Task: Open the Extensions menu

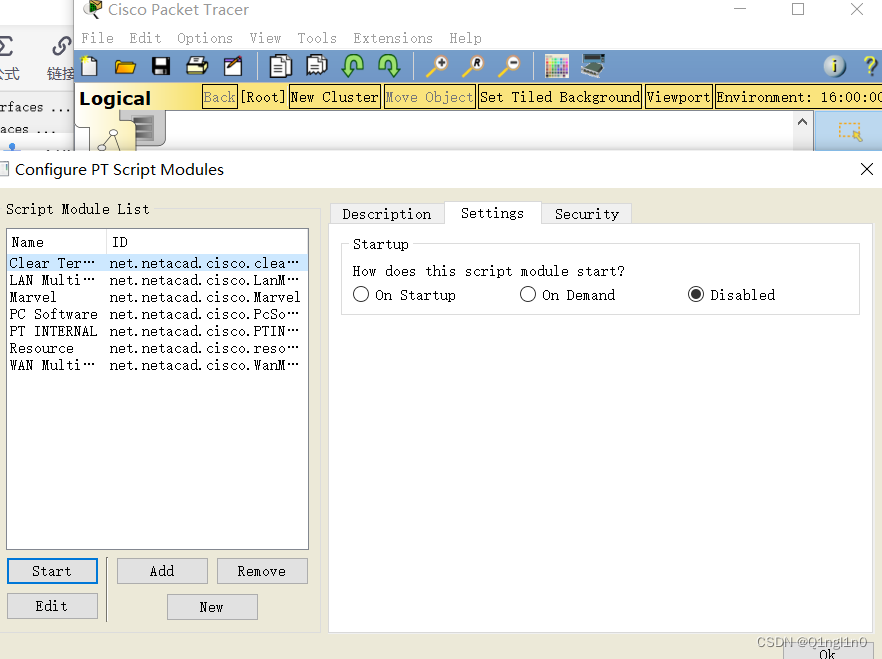Action: [393, 38]
